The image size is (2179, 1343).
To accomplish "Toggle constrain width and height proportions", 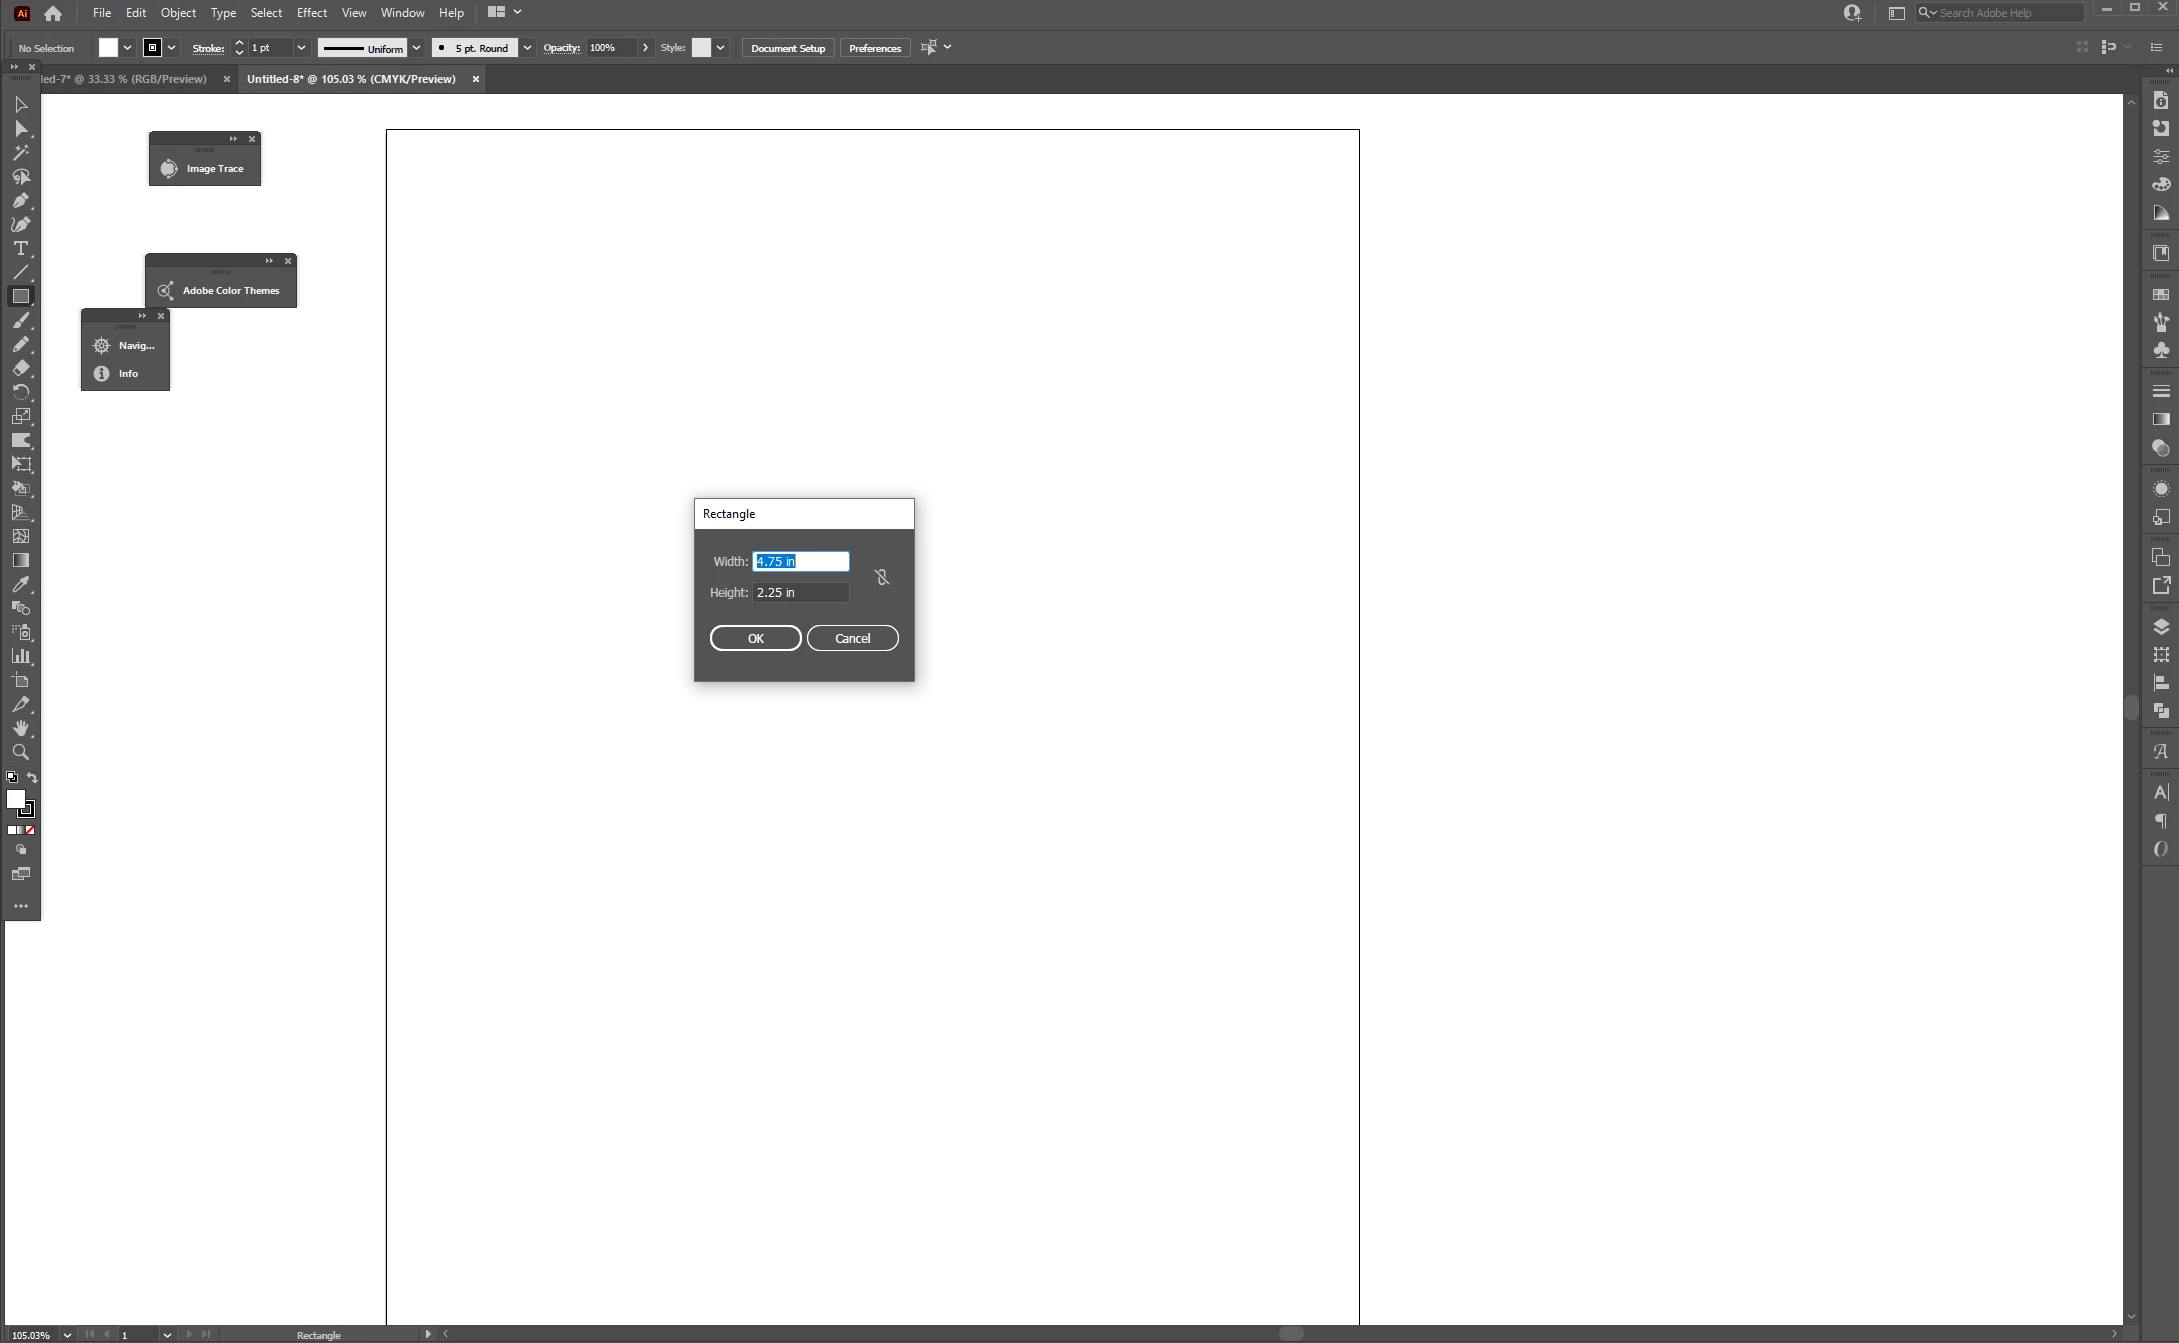I will tap(881, 577).
